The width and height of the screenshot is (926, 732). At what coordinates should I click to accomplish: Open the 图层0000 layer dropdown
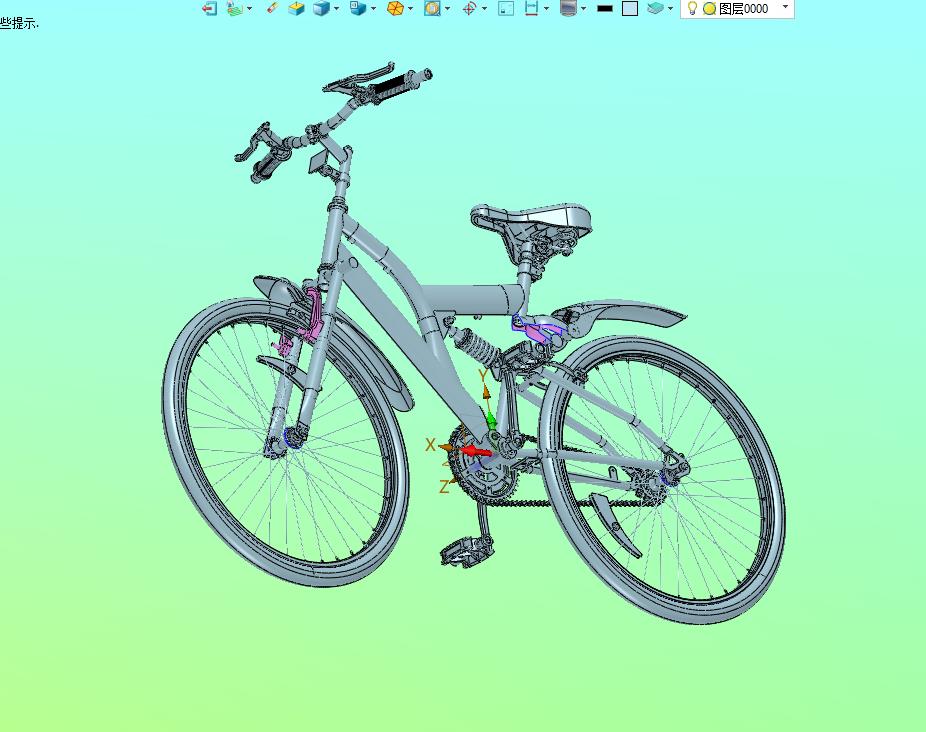pos(785,7)
